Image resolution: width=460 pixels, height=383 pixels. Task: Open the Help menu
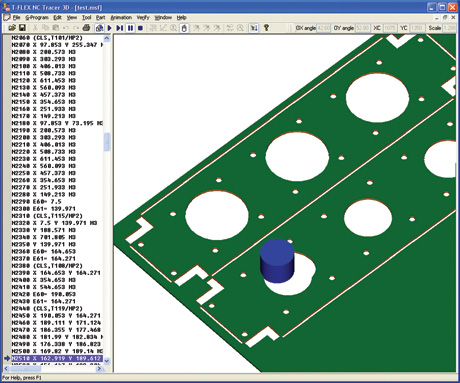pos(181,17)
